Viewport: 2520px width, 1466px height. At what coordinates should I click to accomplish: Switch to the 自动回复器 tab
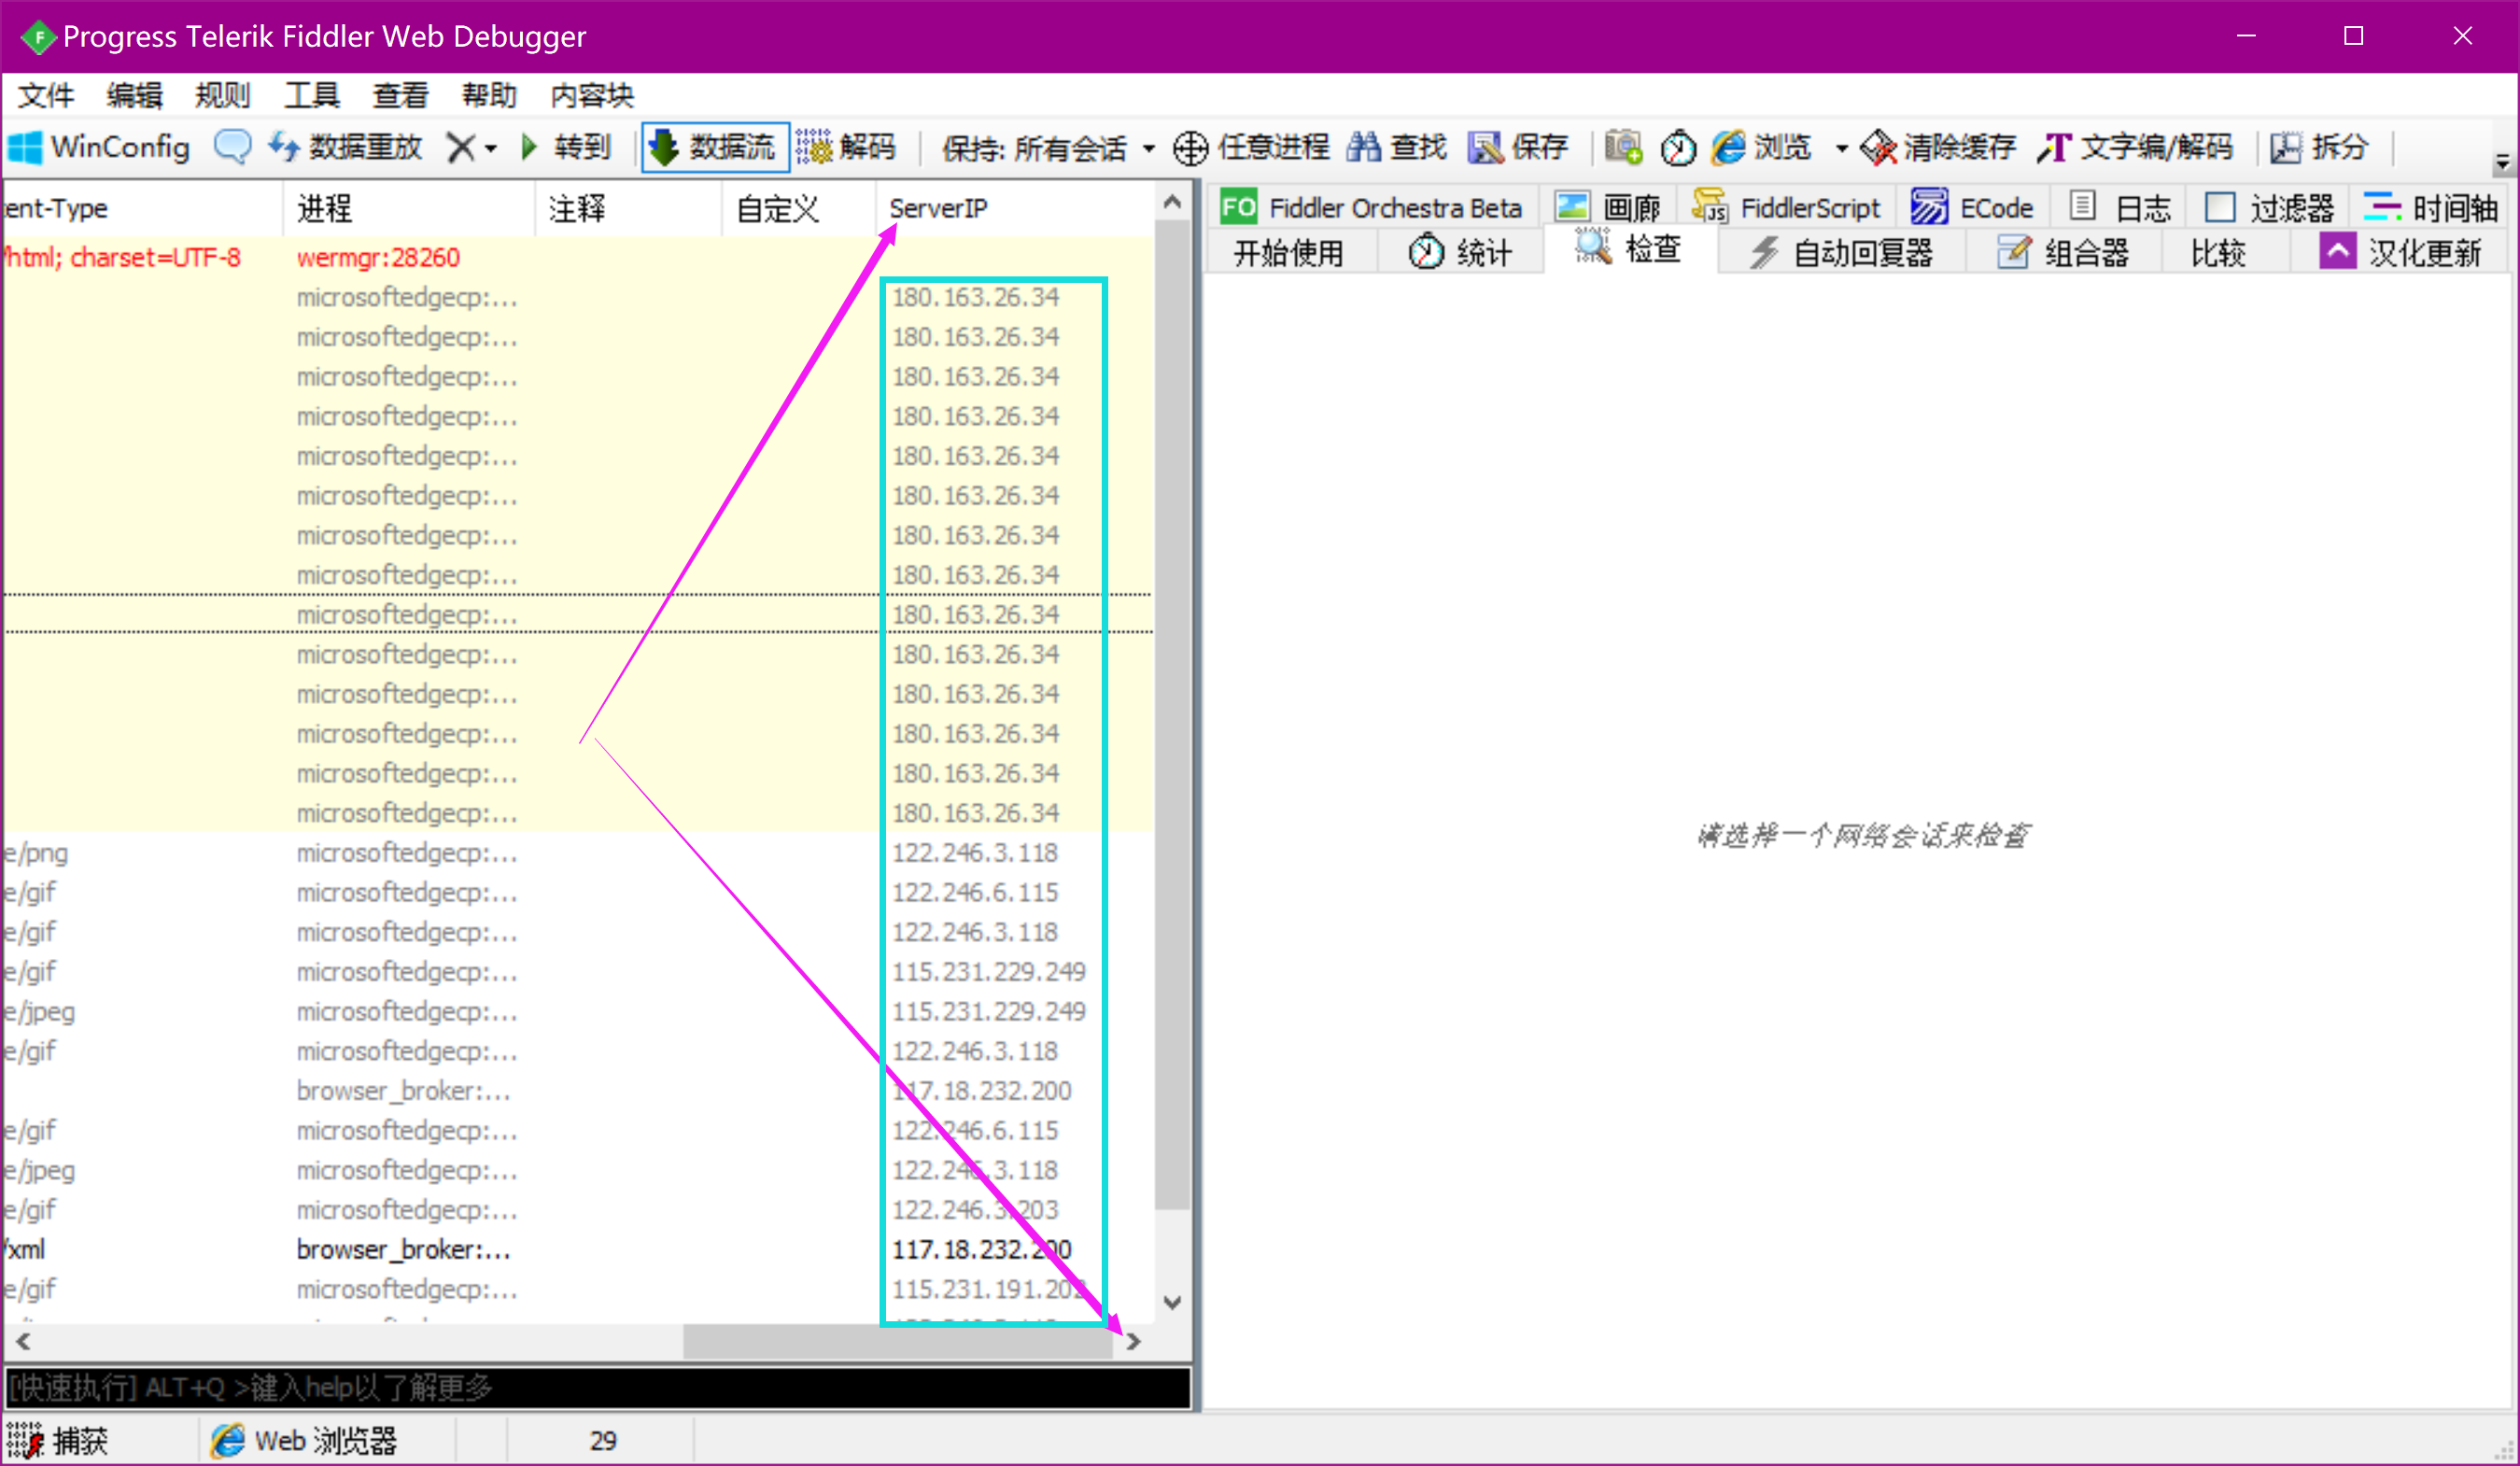tap(1841, 253)
